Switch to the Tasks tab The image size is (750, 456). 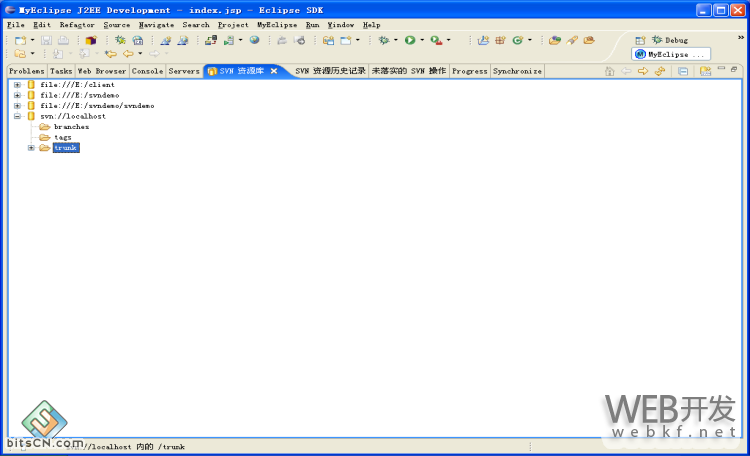tap(61, 71)
